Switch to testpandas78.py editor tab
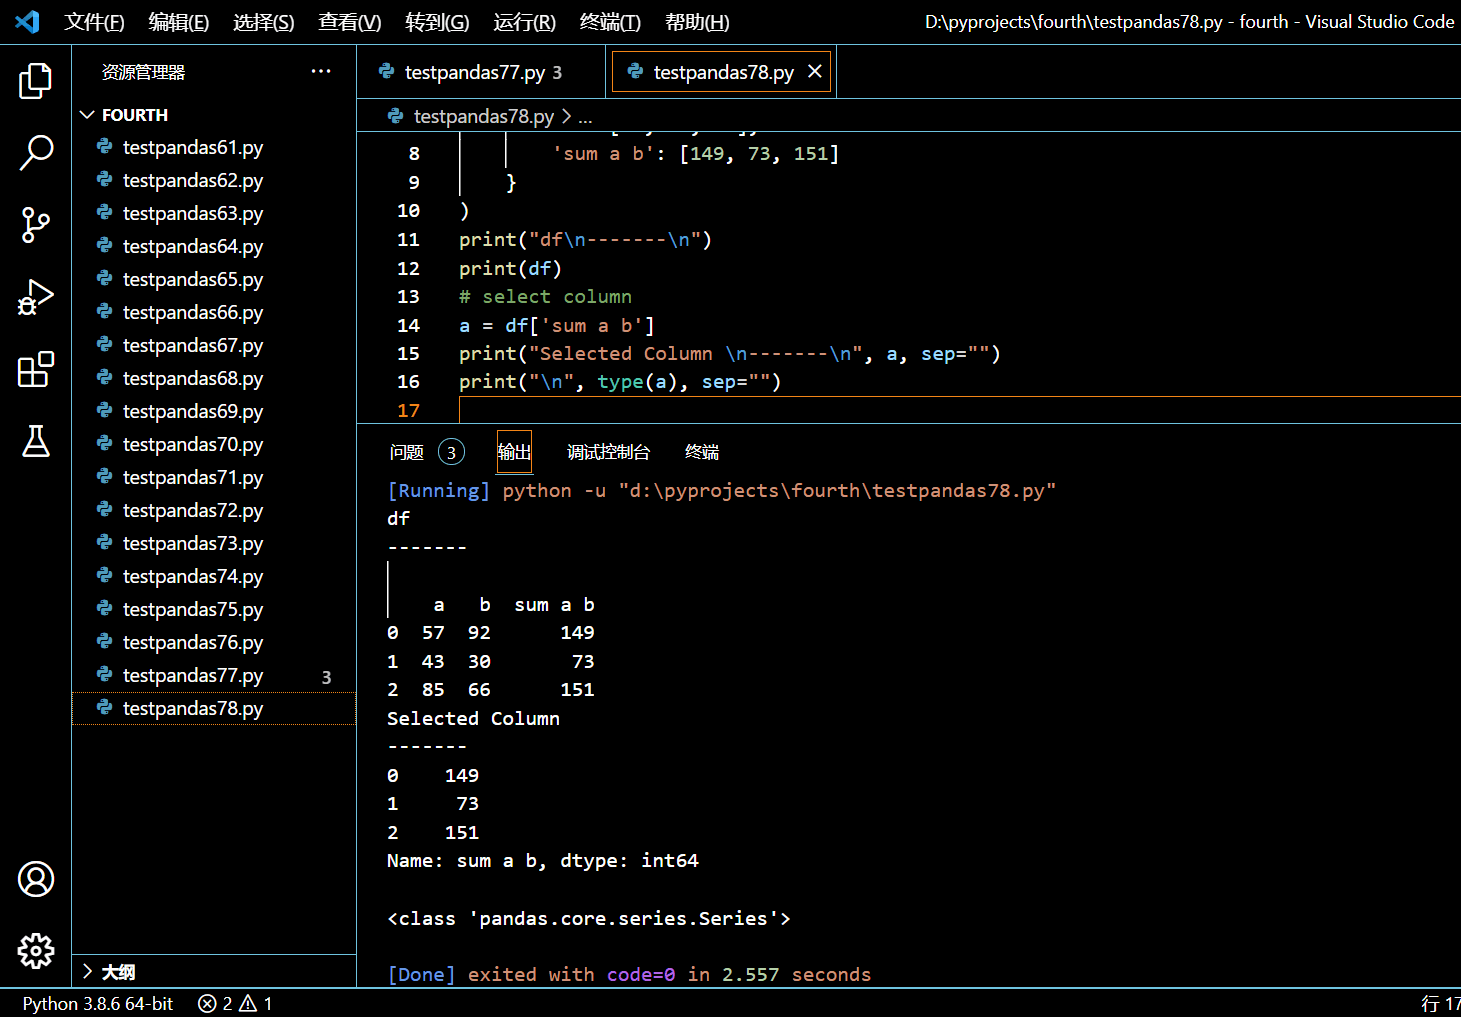This screenshot has width=1461, height=1017. pyautogui.click(x=722, y=72)
